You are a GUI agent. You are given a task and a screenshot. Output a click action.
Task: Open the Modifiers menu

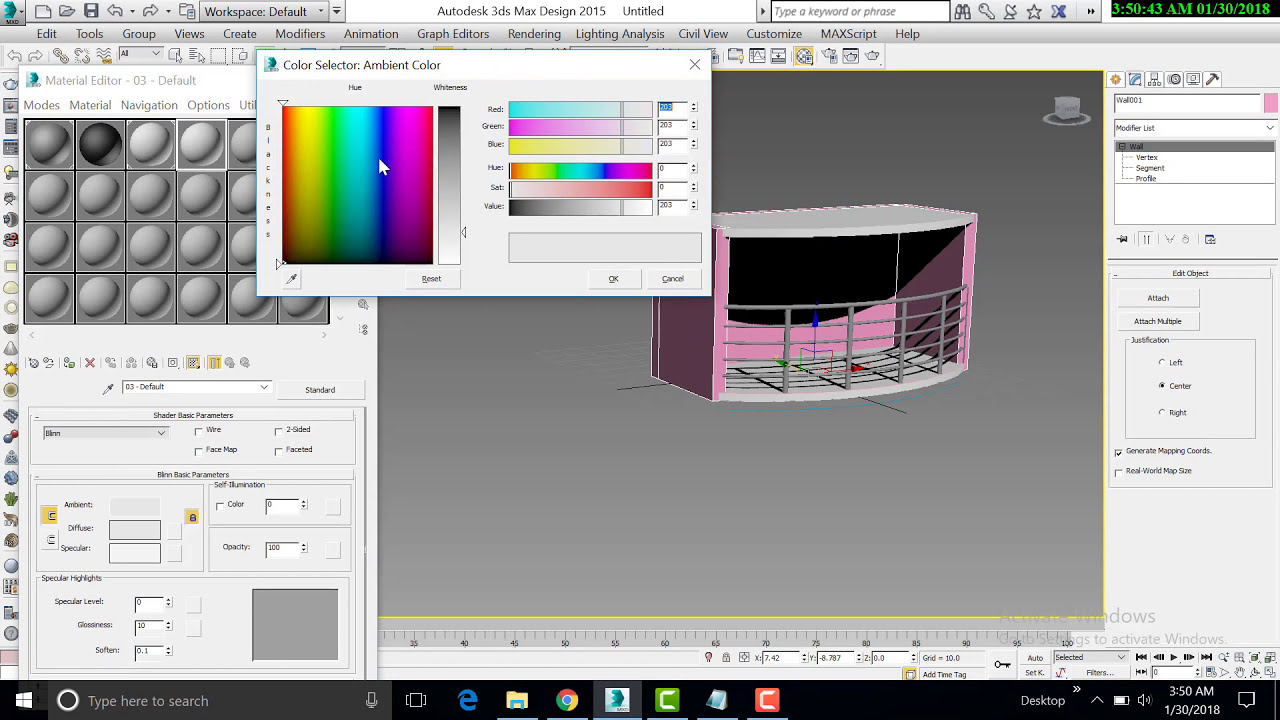[300, 33]
